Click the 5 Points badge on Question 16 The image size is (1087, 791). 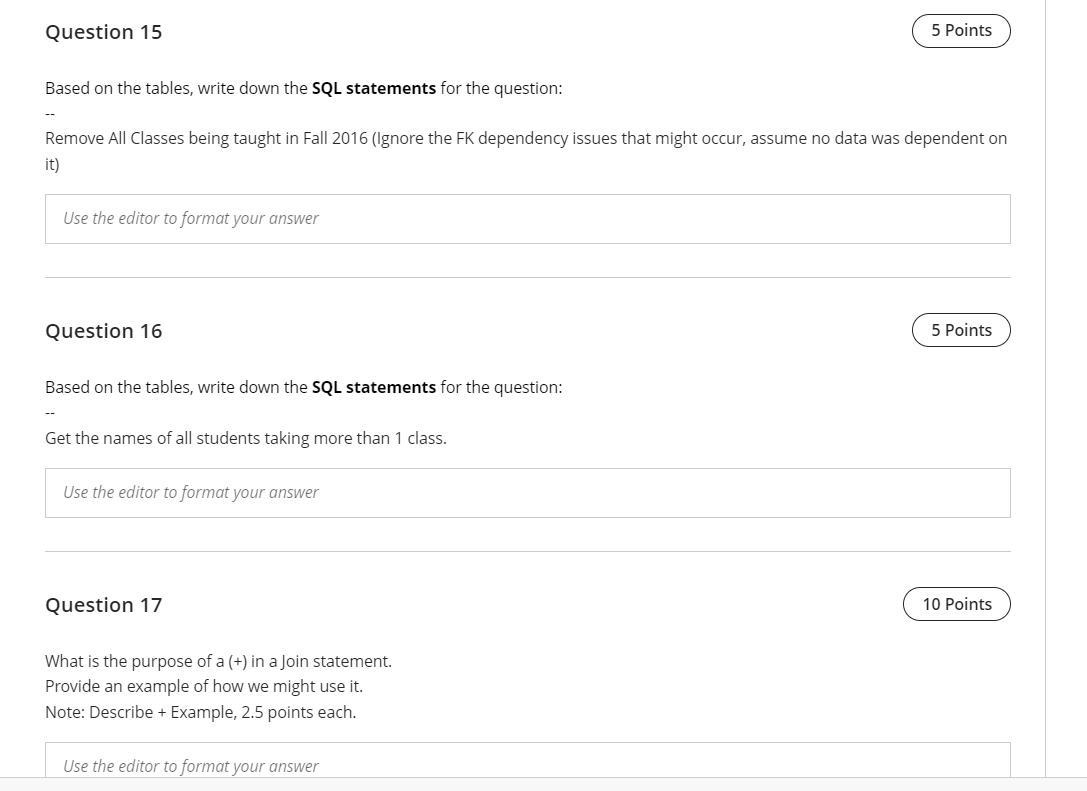960,329
